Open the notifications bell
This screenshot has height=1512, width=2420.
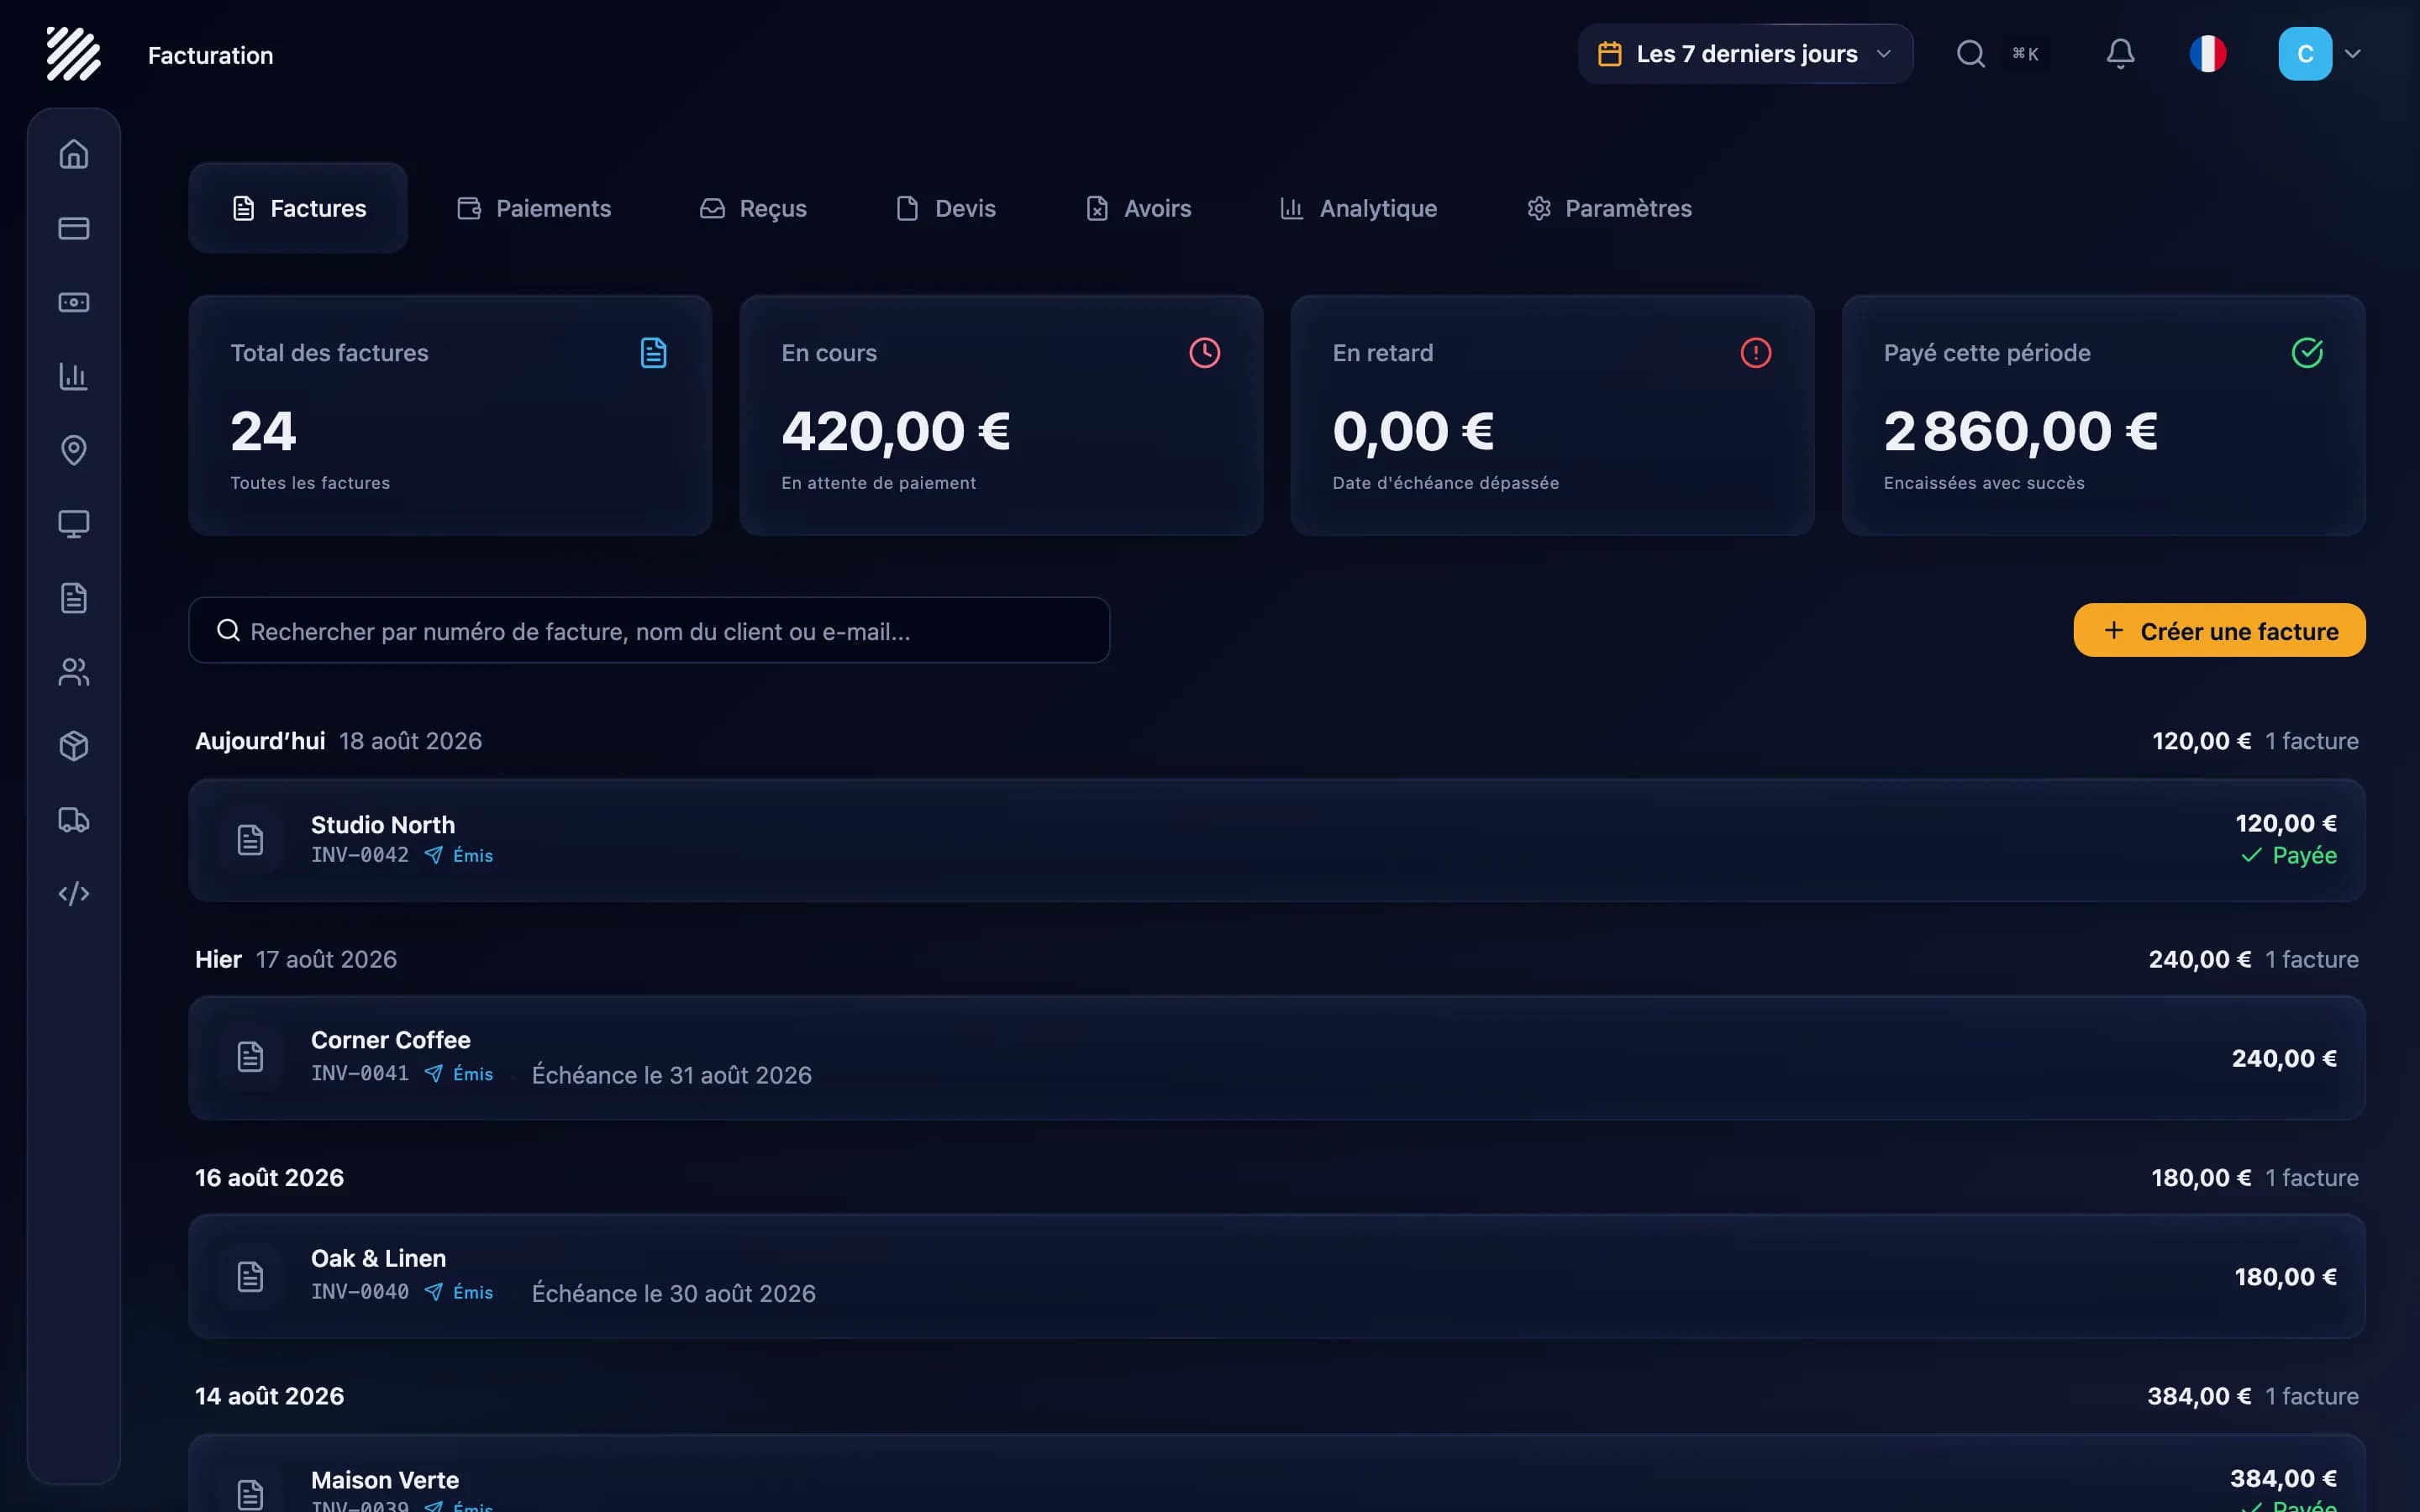pos(2120,54)
